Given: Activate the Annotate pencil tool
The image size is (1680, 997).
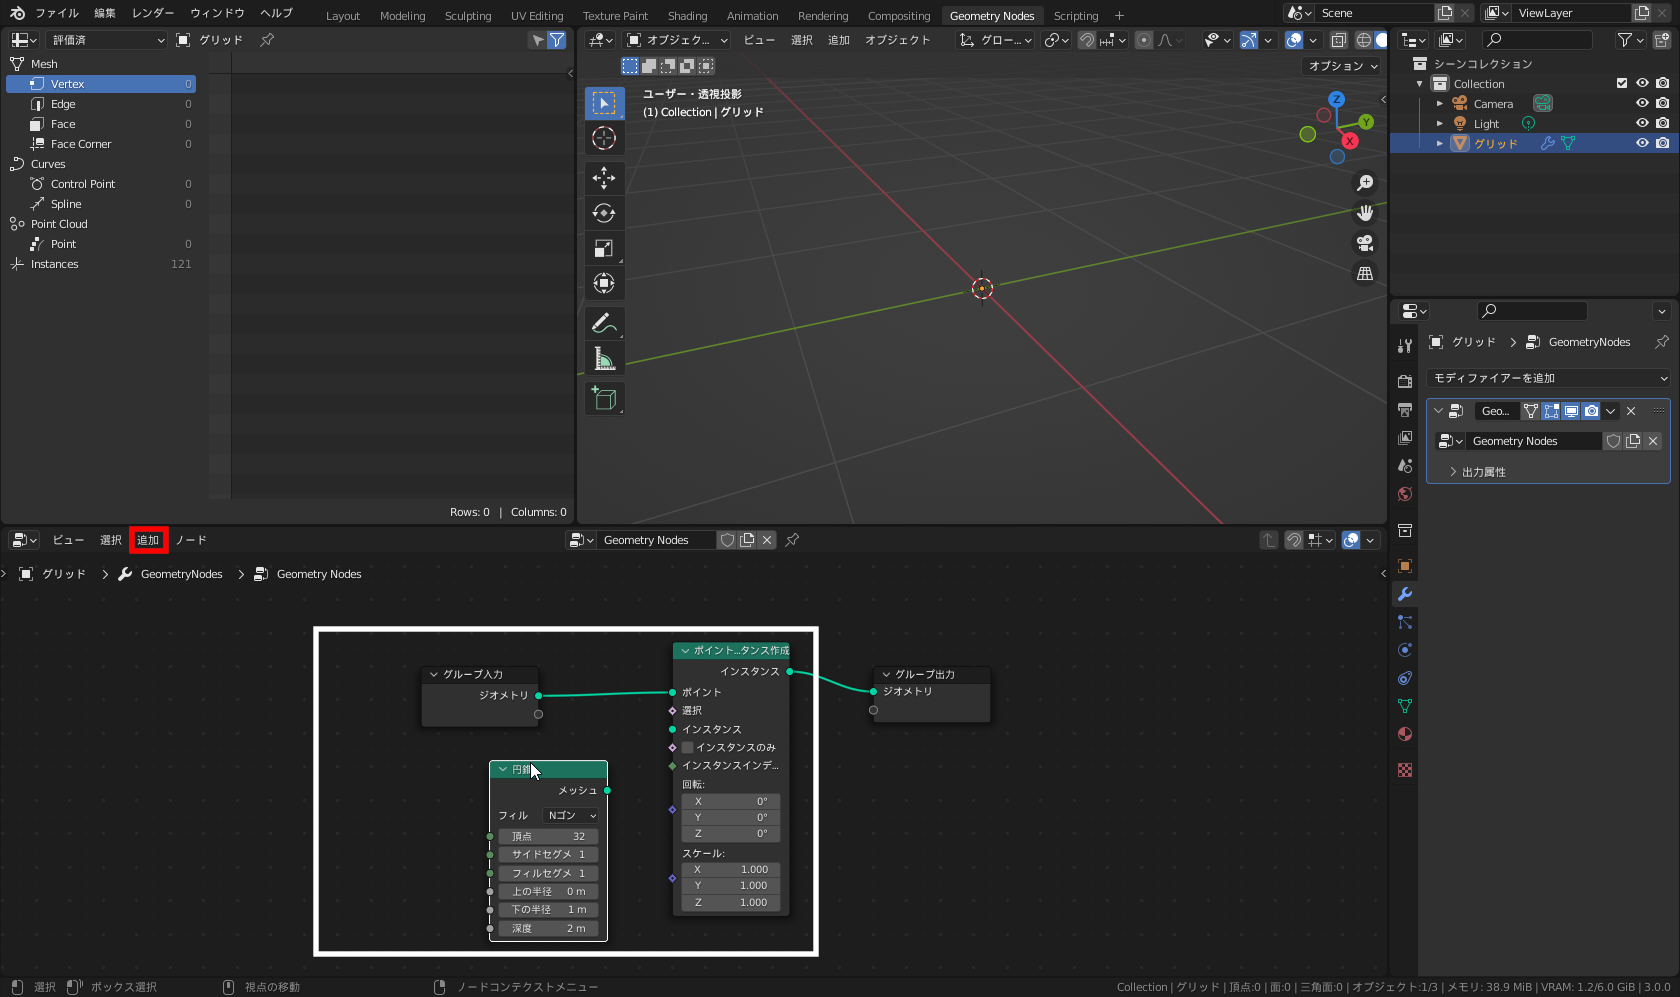Looking at the screenshot, I should point(604,323).
